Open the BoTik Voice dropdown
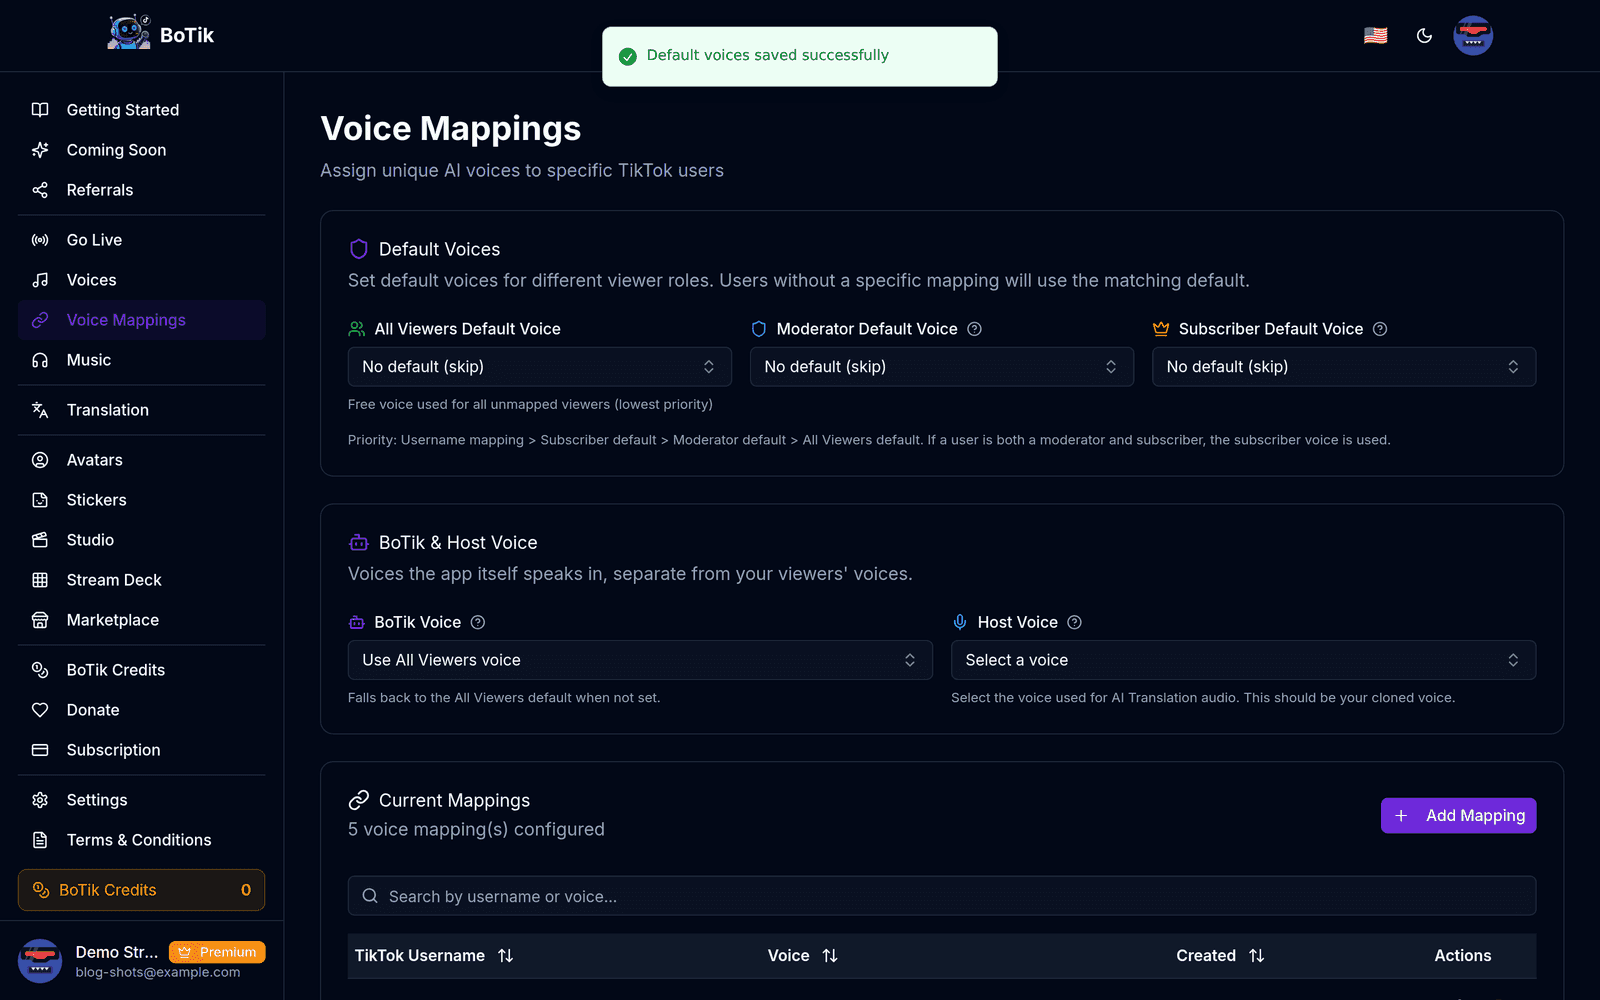The height and width of the screenshot is (1000, 1600). click(640, 660)
